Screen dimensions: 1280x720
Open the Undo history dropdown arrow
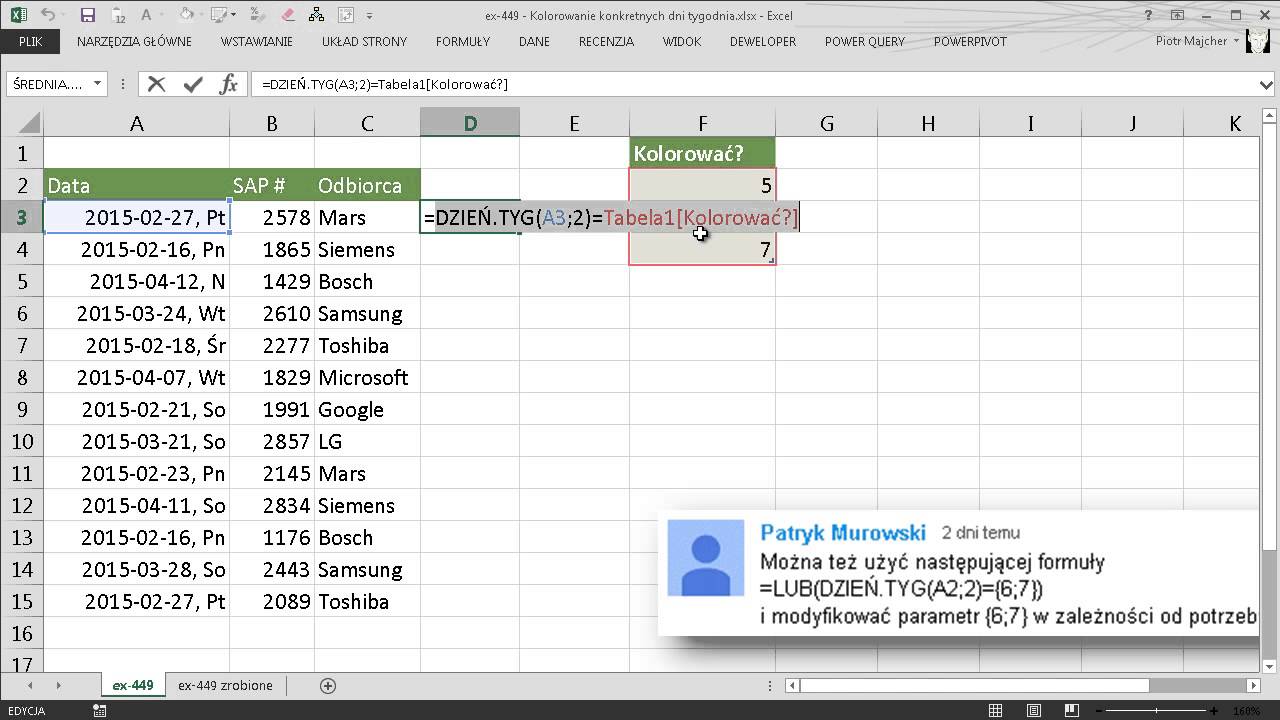(65, 16)
